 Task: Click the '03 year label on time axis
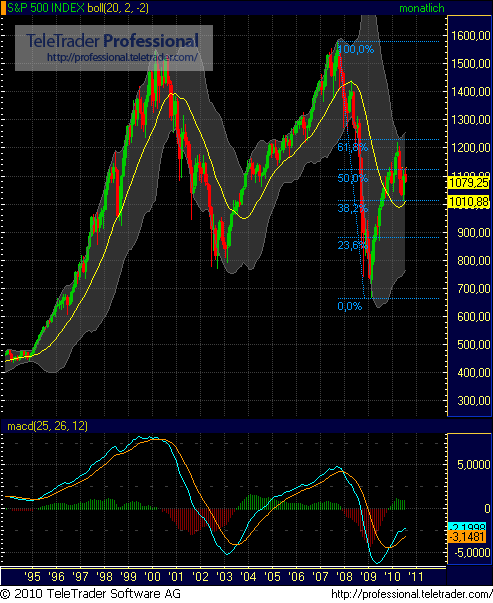(224, 576)
